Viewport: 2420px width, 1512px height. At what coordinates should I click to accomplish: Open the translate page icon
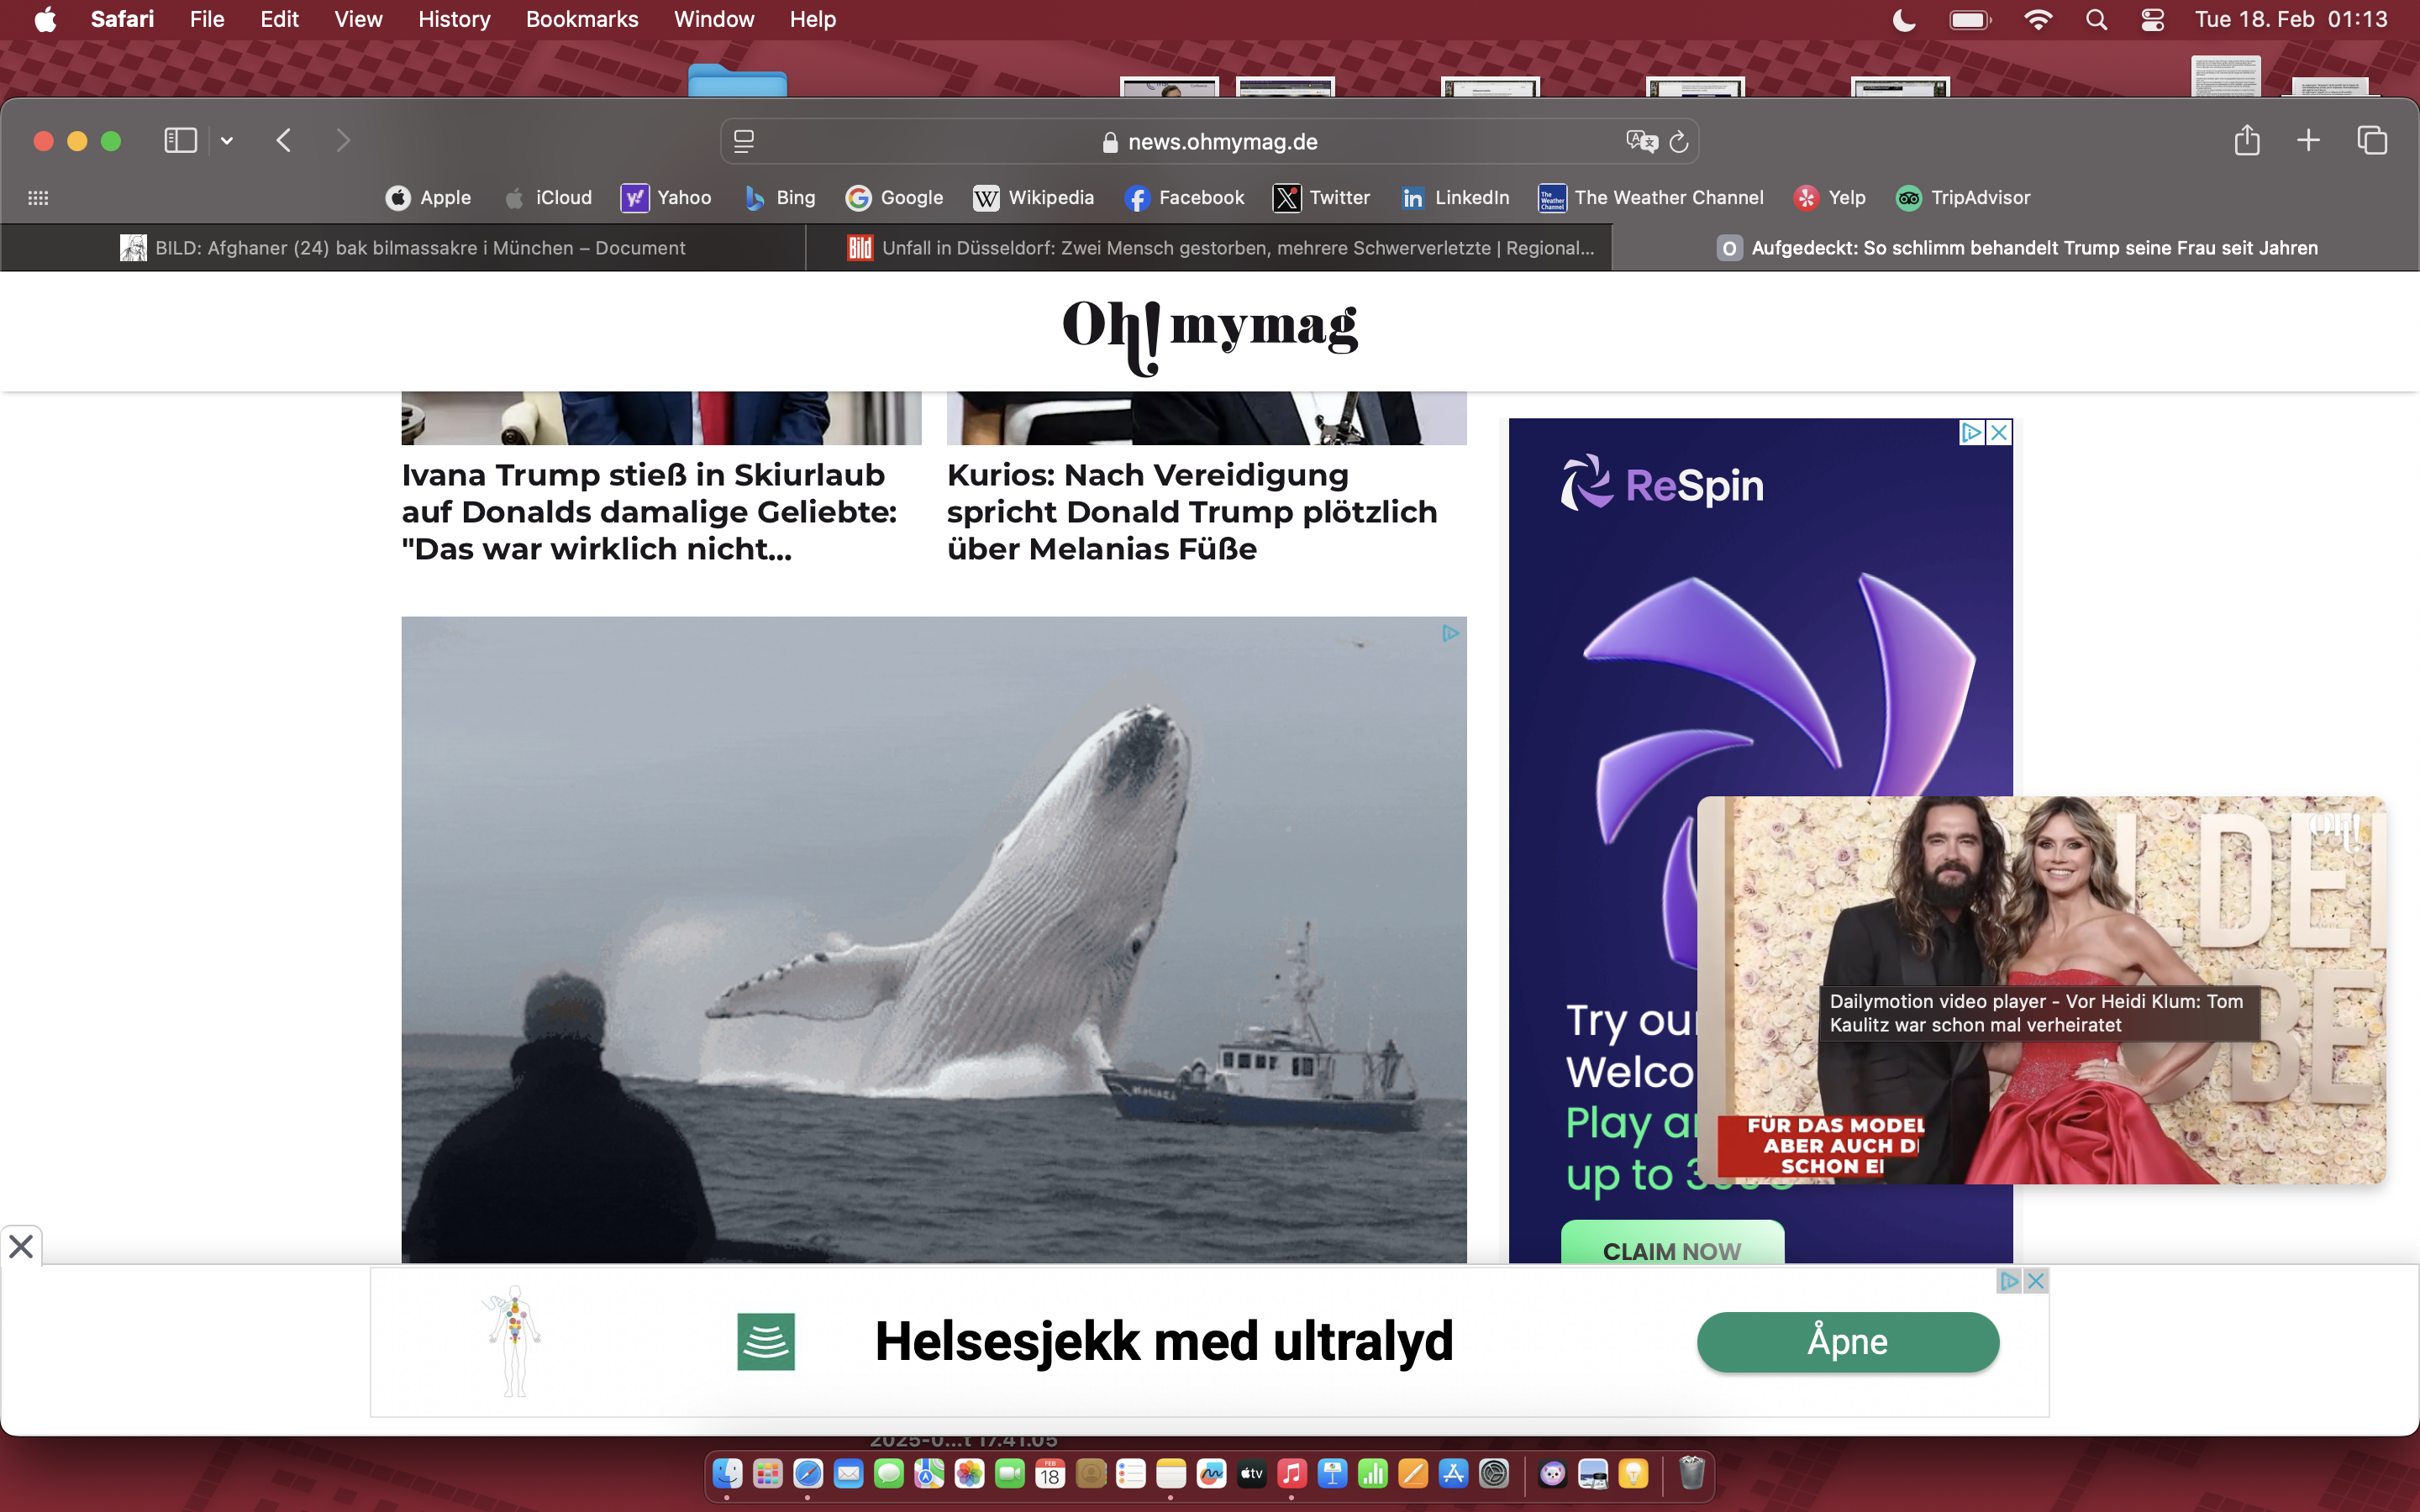1641,142
